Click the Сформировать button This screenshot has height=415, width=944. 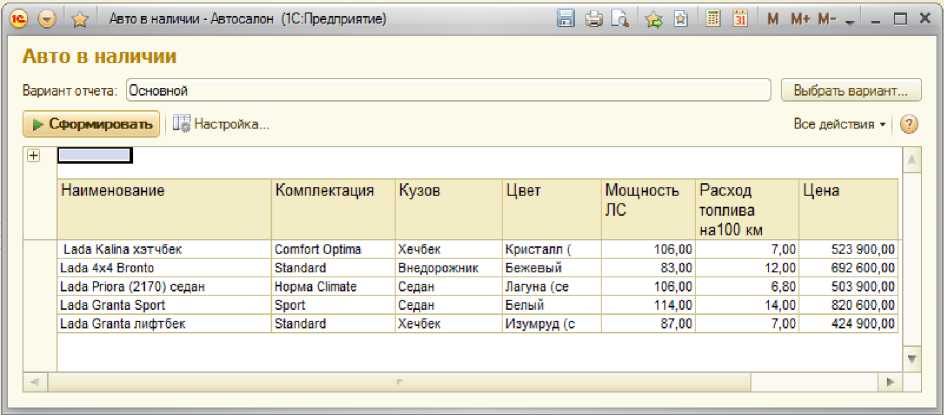click(92, 124)
